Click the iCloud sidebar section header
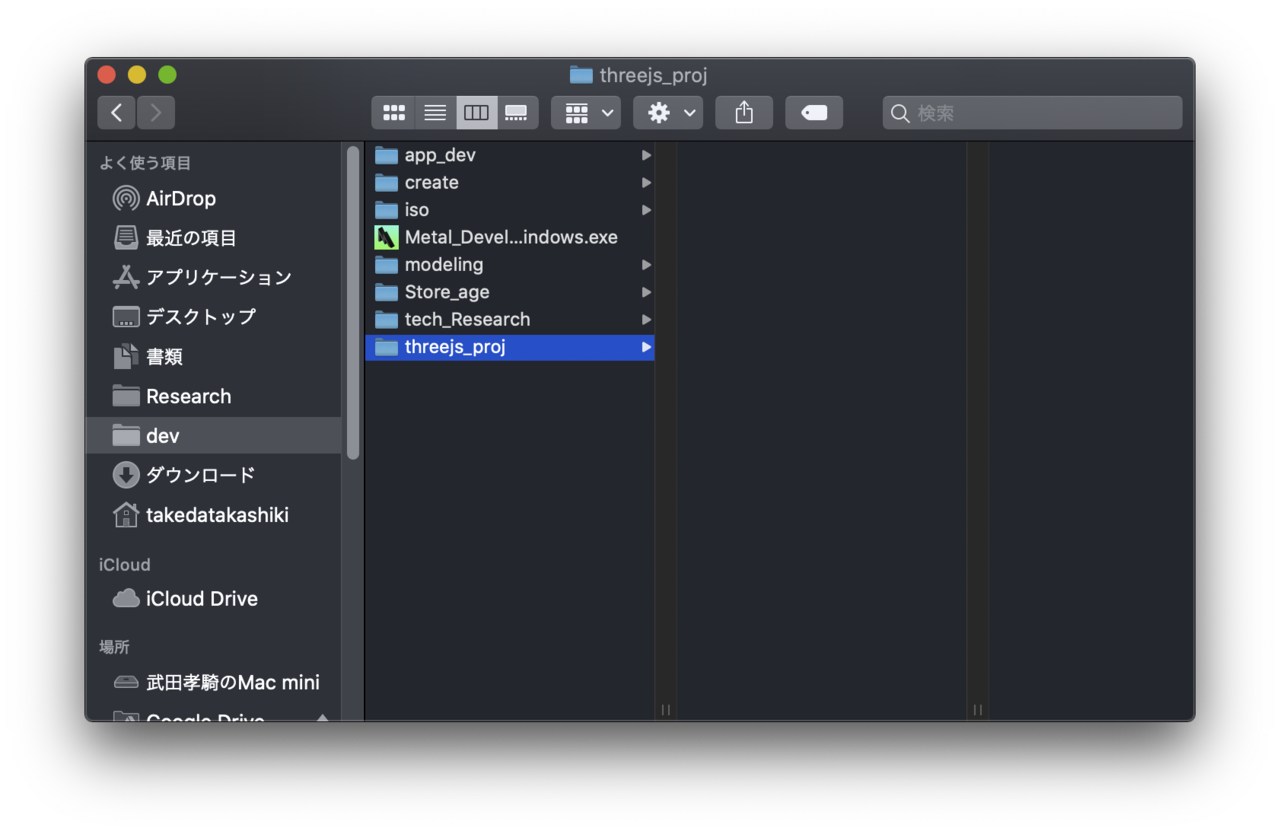The image size is (1280, 834). tap(125, 565)
